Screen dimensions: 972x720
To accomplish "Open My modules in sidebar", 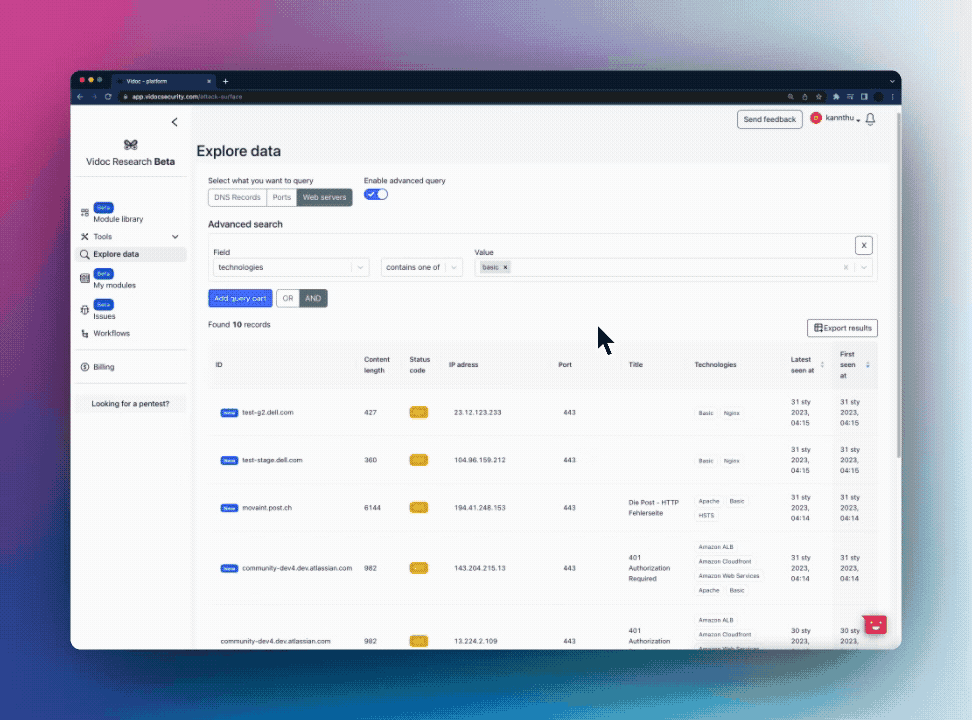I will point(115,285).
